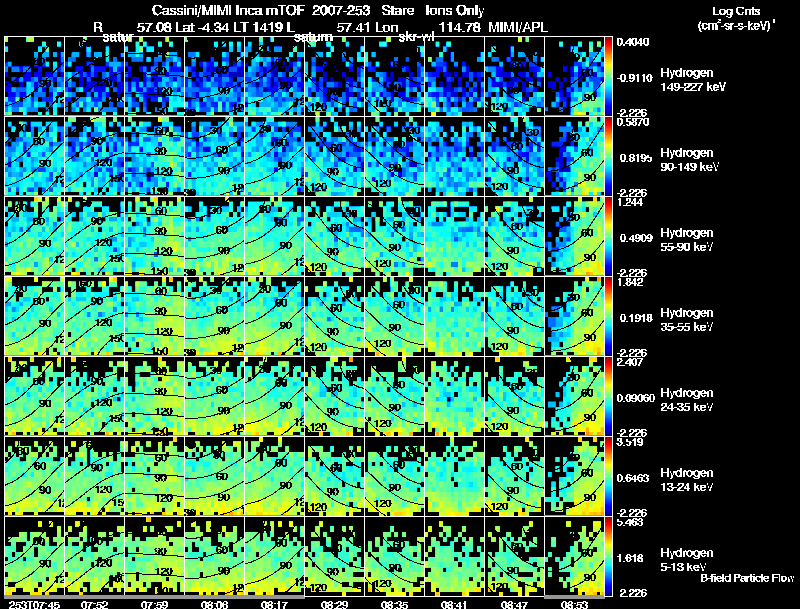Select the 24-35 keV panel at 08:17
Image resolution: width=800 pixels, height=609 pixels.
[274, 396]
